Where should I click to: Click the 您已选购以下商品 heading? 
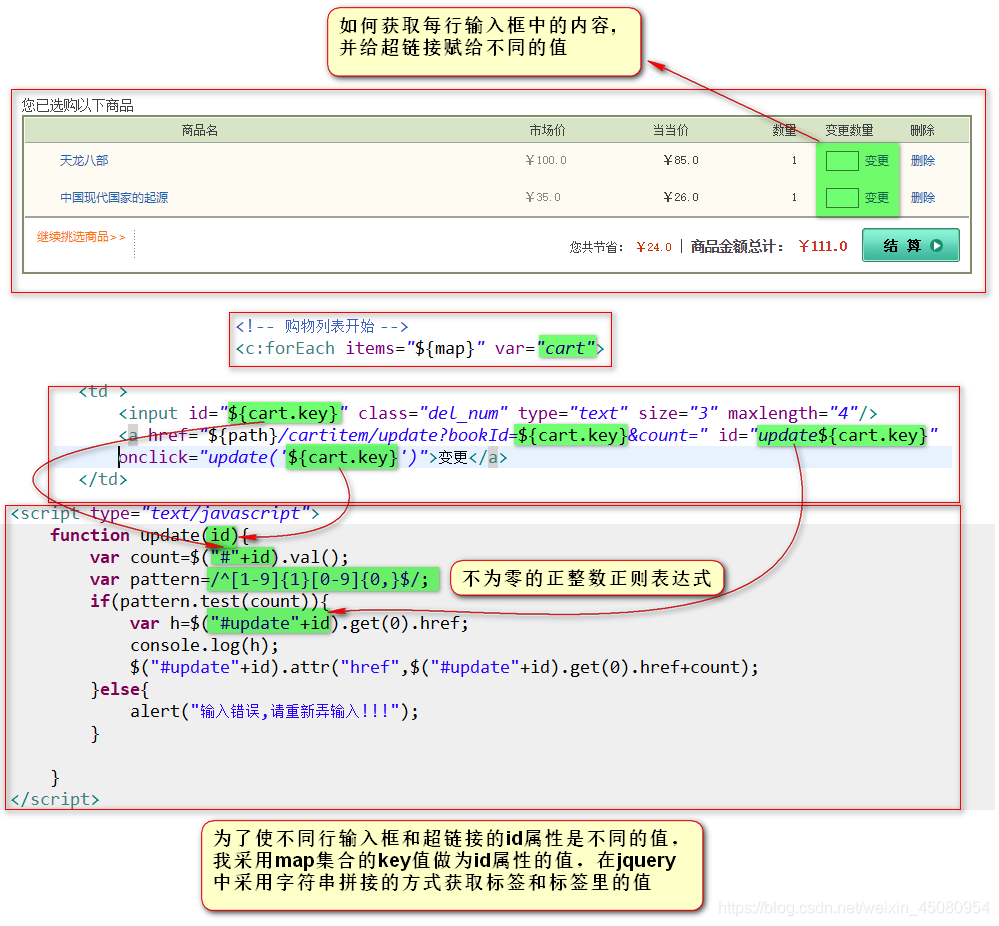coord(78,106)
